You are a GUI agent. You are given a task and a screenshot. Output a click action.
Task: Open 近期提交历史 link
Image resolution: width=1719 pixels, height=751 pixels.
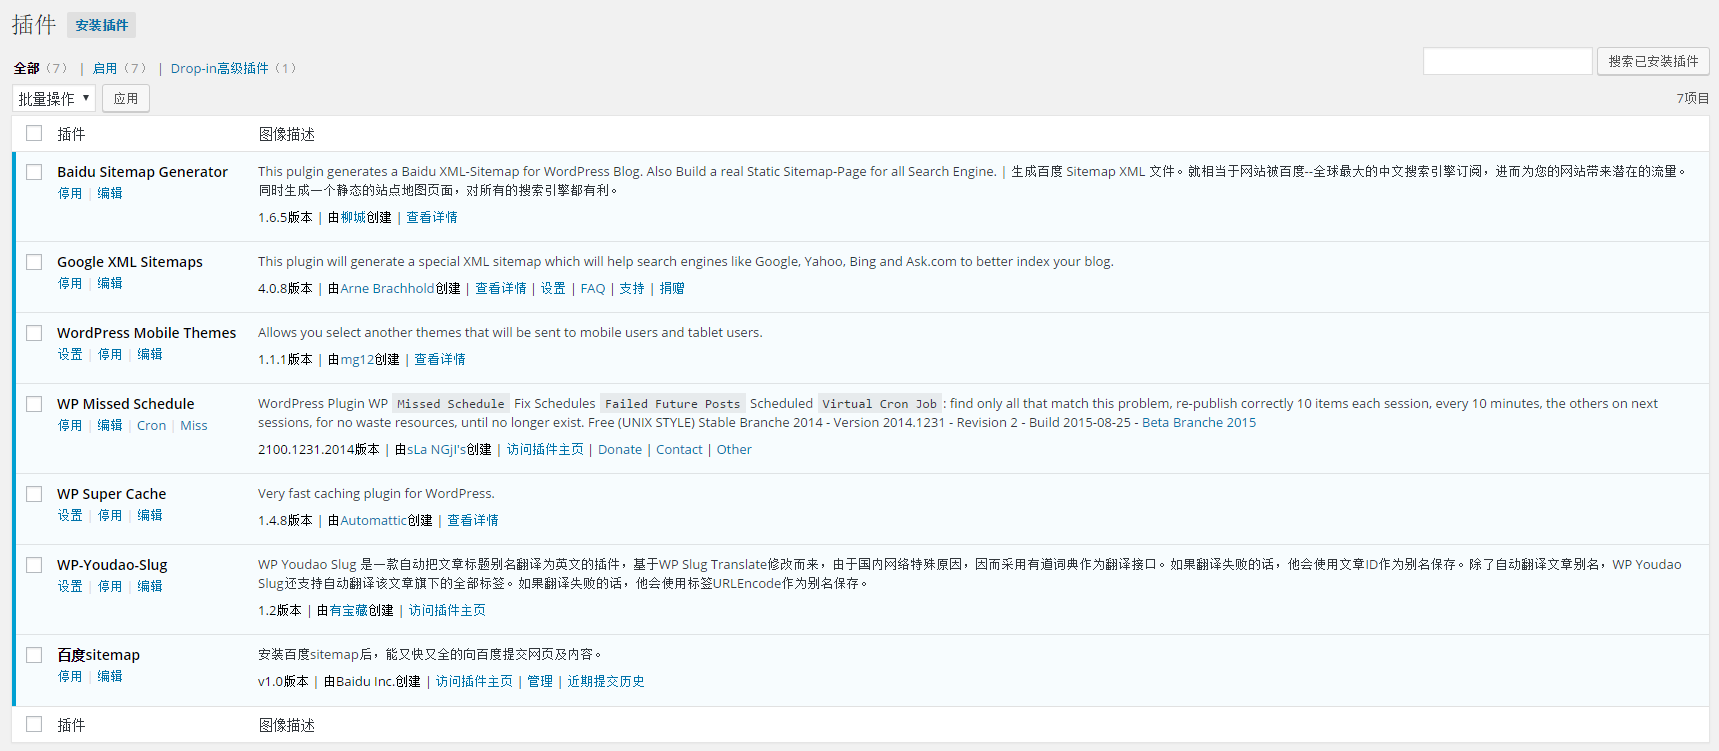tap(606, 681)
